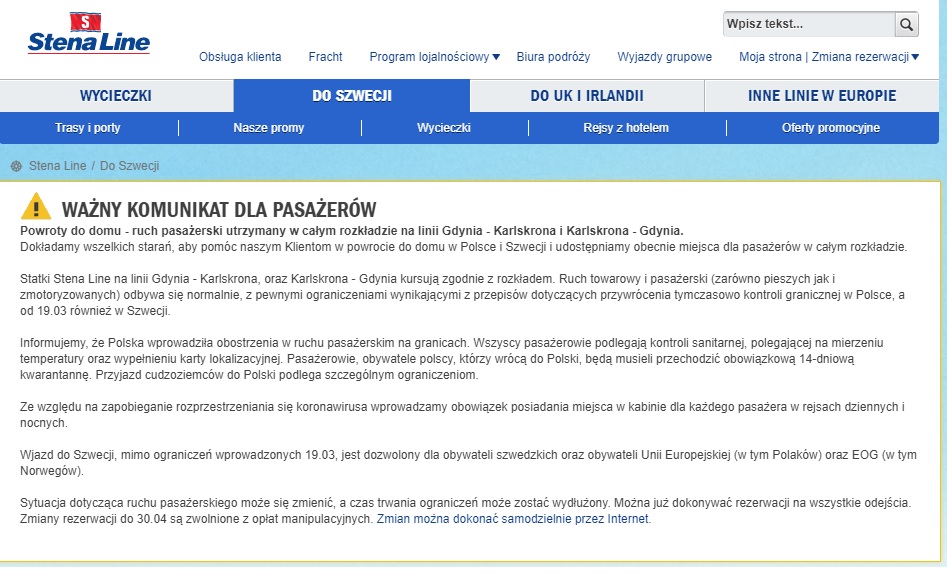Open the Fracht link
Viewport: 947px width, 573px height.
[x=326, y=57]
